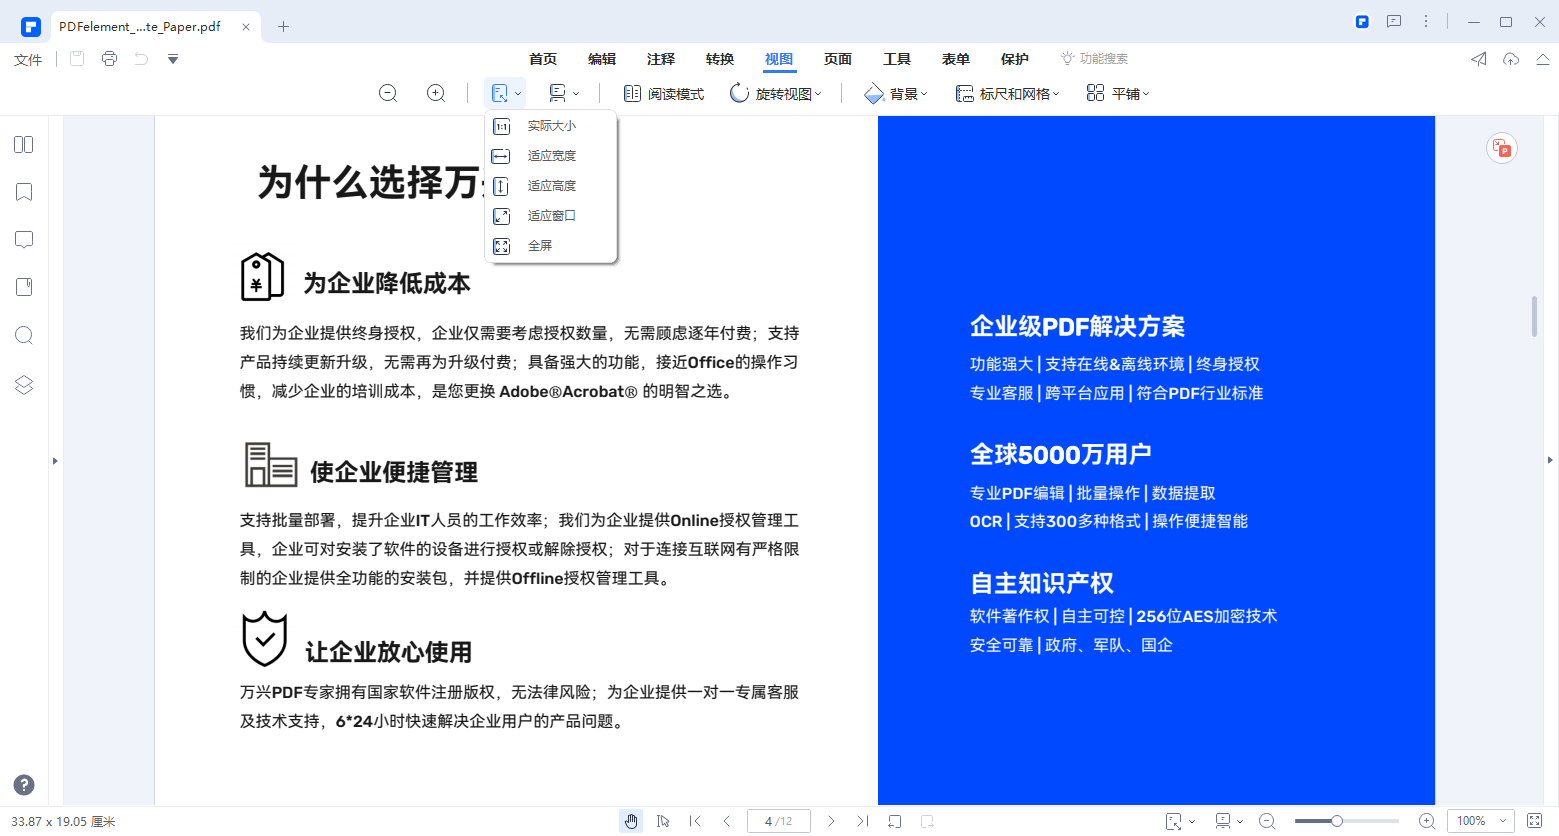The image size is (1559, 836).
Task: Choose 适应宽度 to fit page width
Action: [x=551, y=155]
